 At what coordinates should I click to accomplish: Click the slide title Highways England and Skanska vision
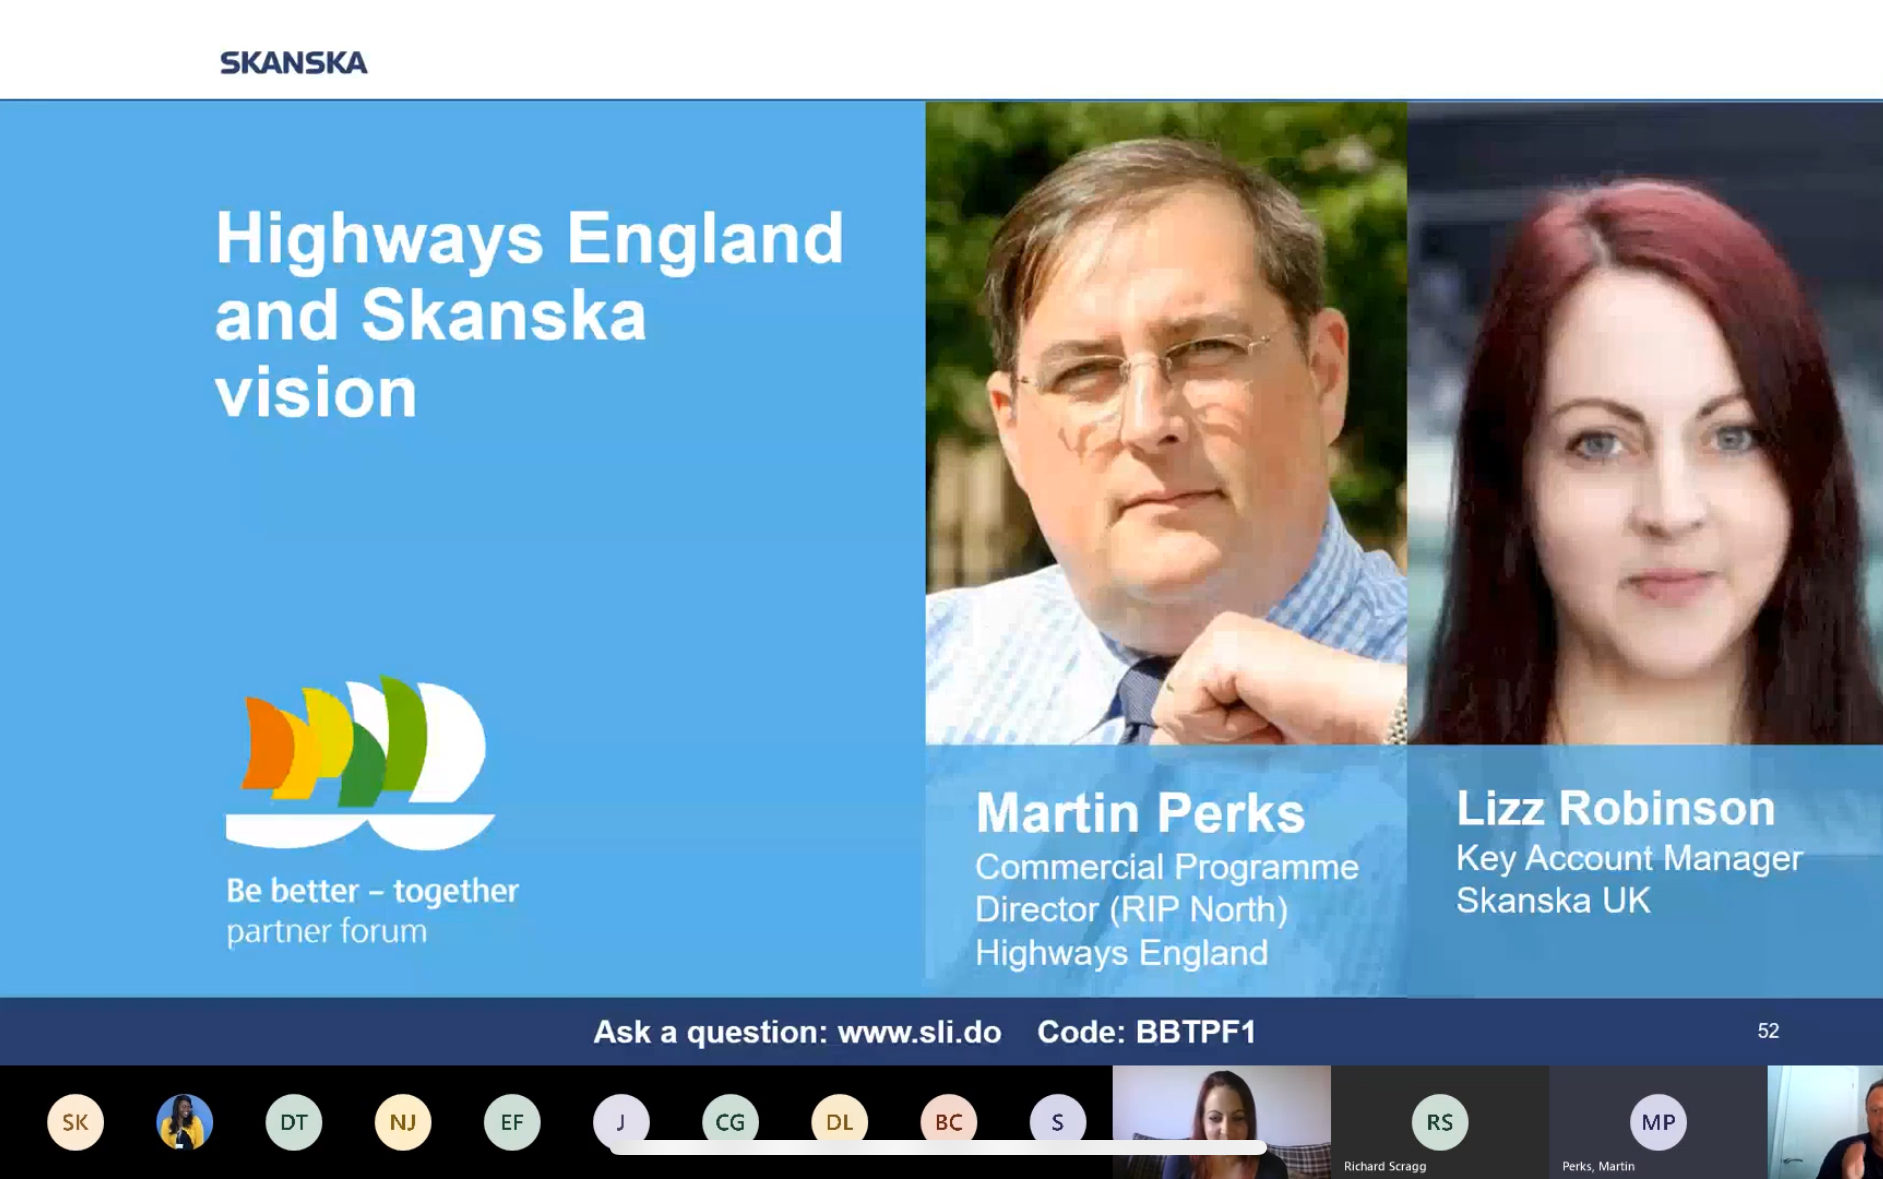click(x=529, y=314)
